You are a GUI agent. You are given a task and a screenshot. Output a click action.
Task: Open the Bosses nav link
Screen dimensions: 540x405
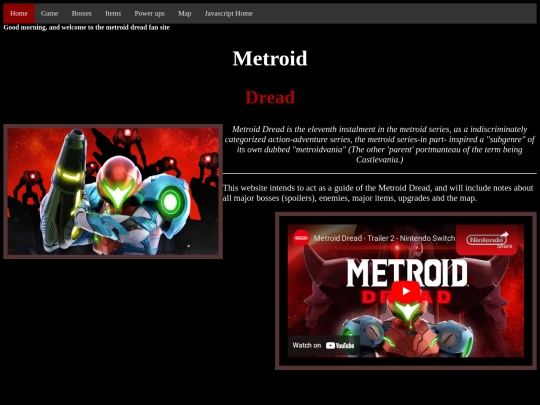[82, 13]
